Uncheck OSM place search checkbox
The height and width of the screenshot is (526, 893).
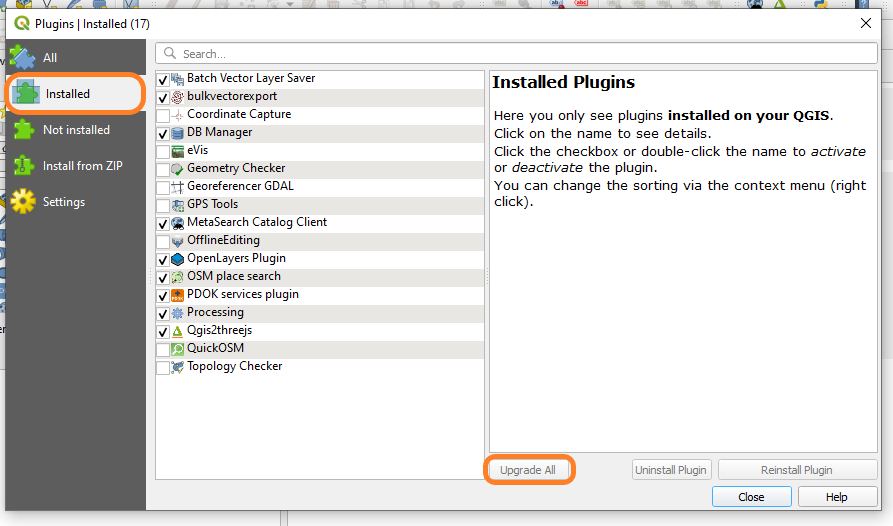[163, 278]
